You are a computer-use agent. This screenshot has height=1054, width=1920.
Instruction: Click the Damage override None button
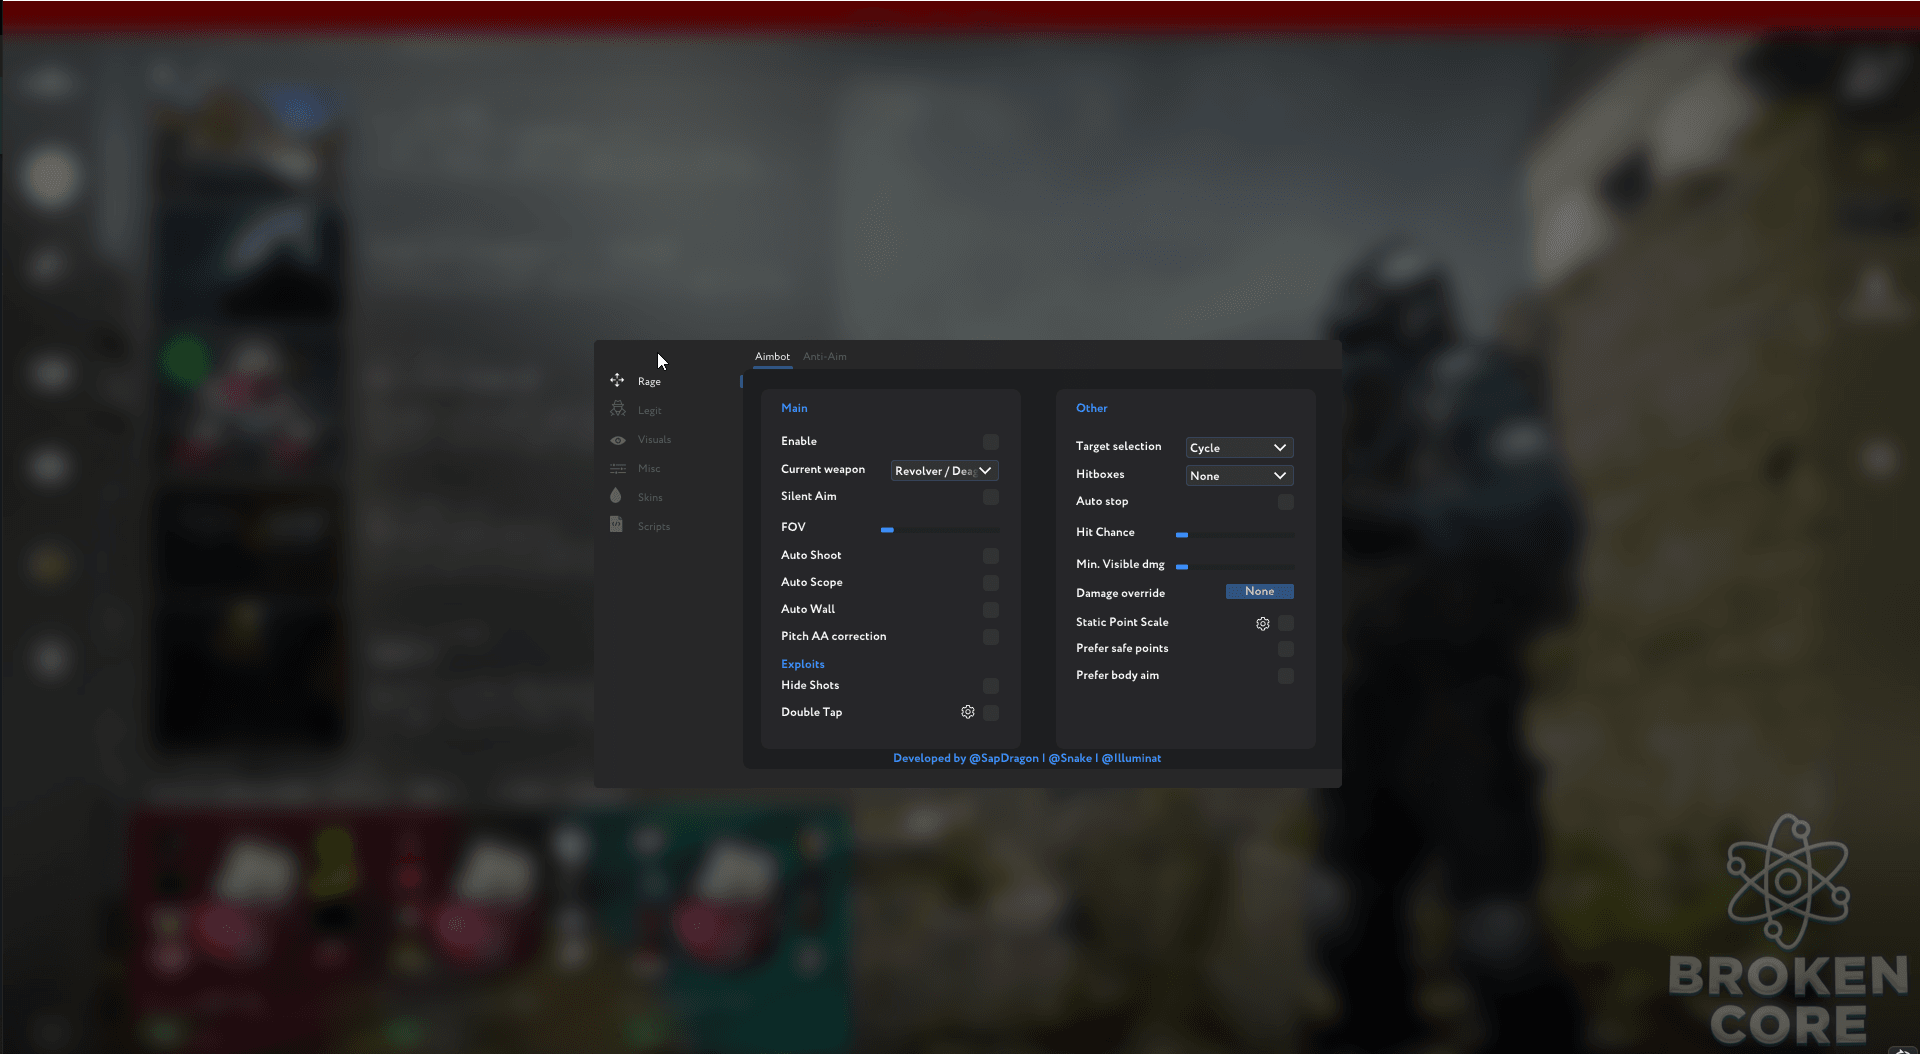1260,591
